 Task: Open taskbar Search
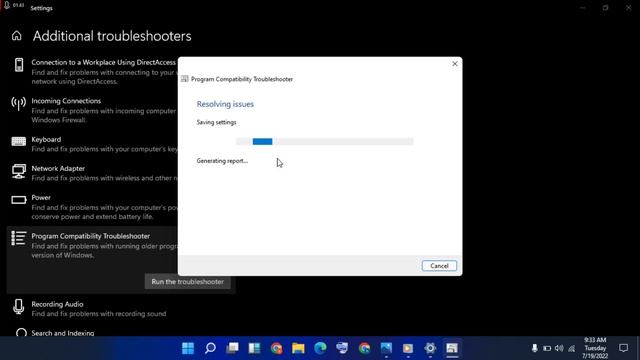coord(210,348)
